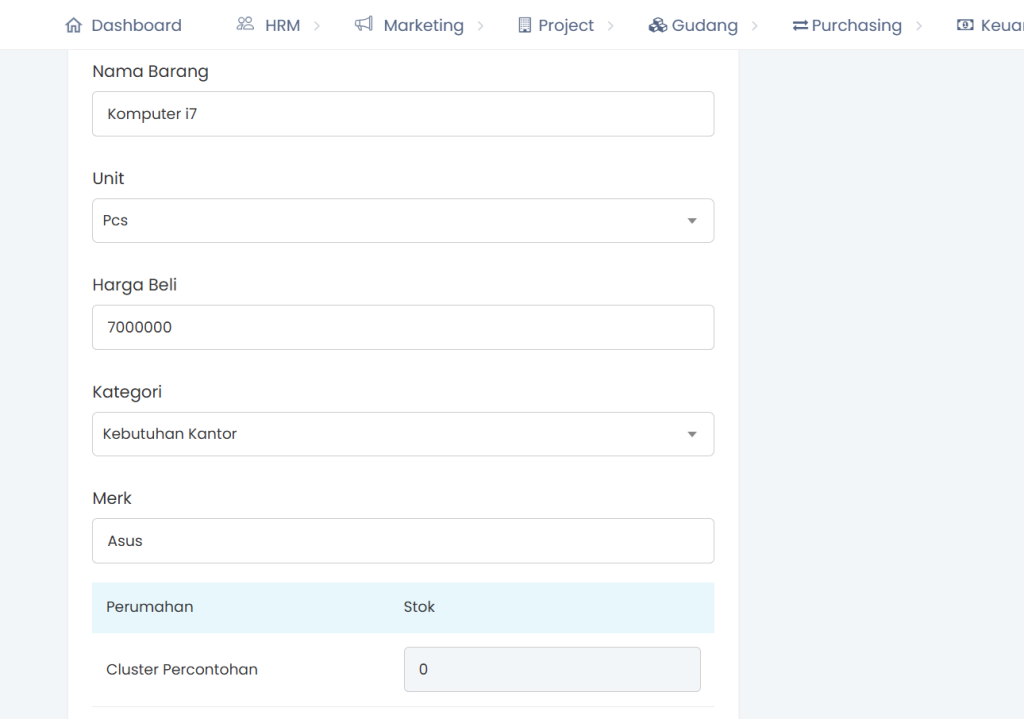The height and width of the screenshot is (719, 1024).
Task: Click the Marketing megaphone icon
Action: (364, 24)
